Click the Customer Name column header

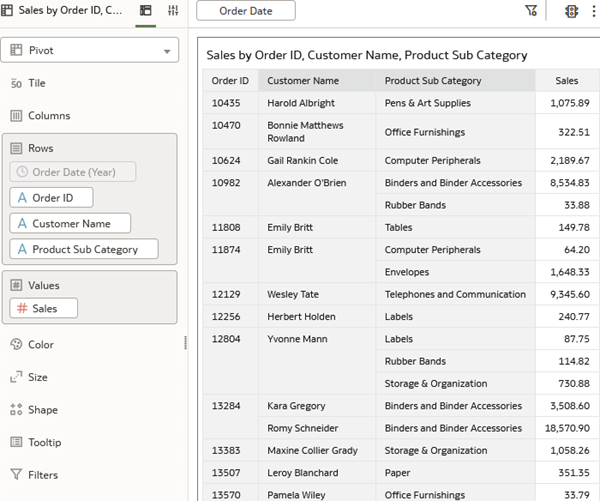(x=303, y=81)
